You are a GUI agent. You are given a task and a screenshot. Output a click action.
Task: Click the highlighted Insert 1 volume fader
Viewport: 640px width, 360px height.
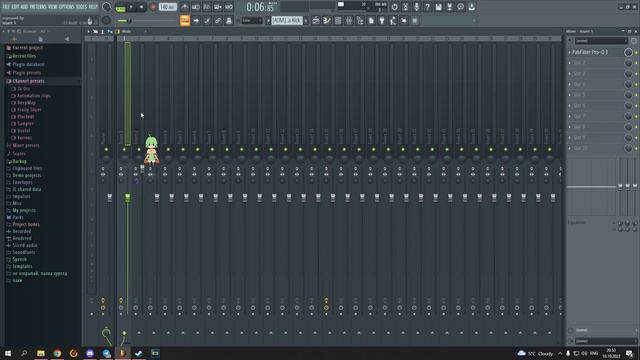coord(127,198)
